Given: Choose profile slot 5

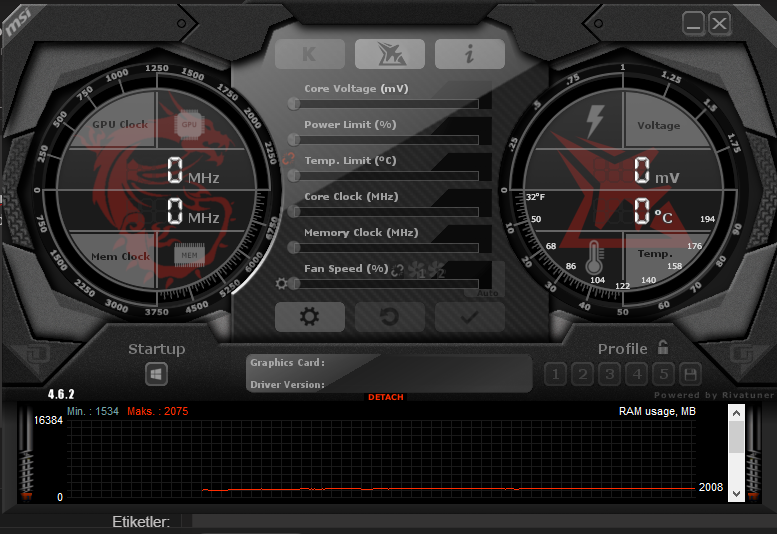Looking at the screenshot, I should pyautogui.click(x=664, y=374).
